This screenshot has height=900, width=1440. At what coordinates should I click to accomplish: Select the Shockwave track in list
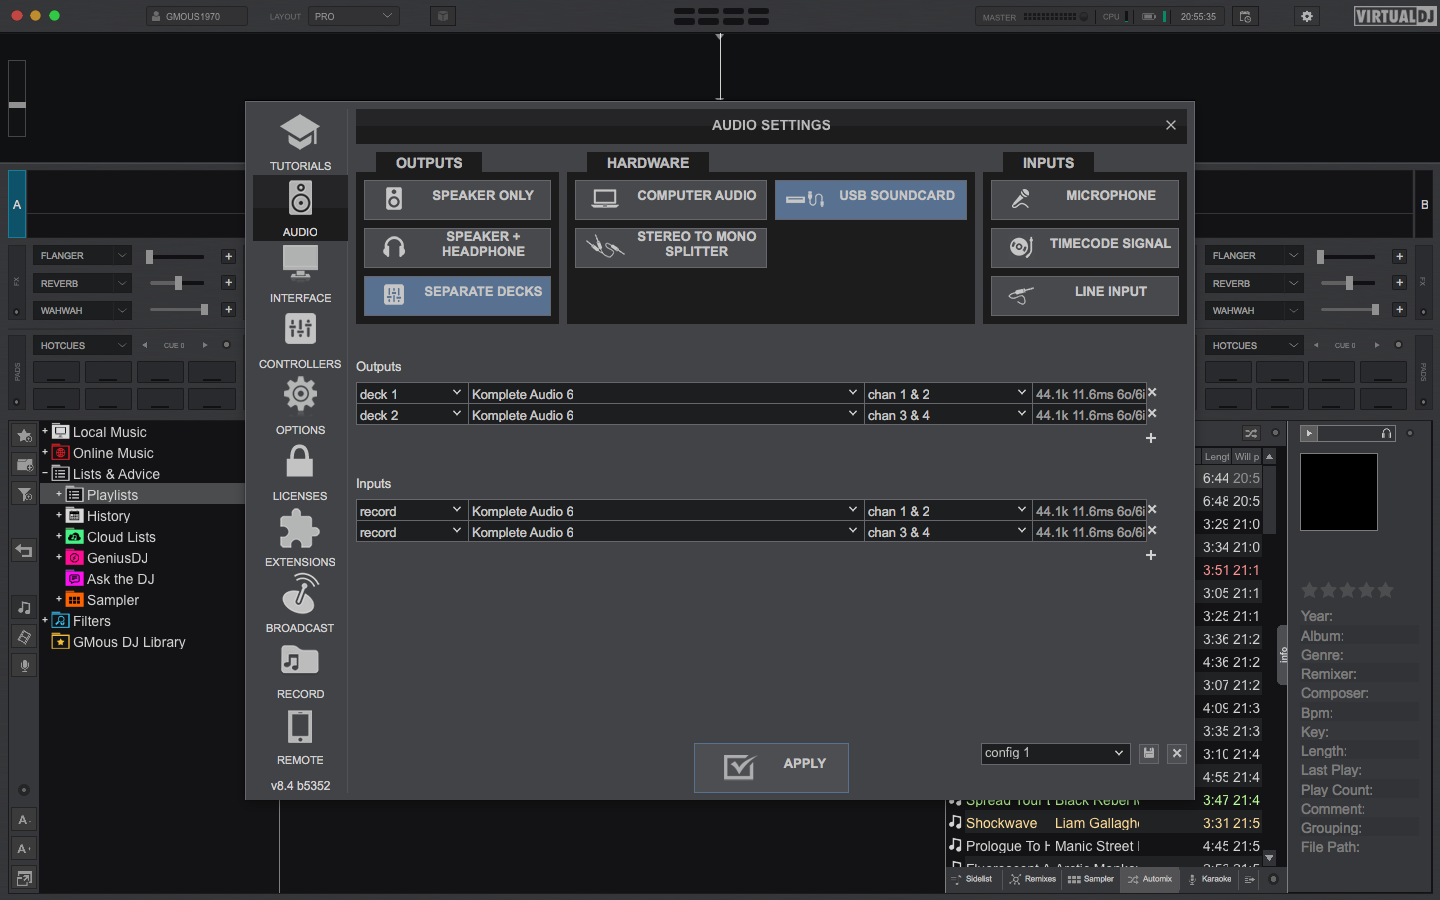point(1001,823)
